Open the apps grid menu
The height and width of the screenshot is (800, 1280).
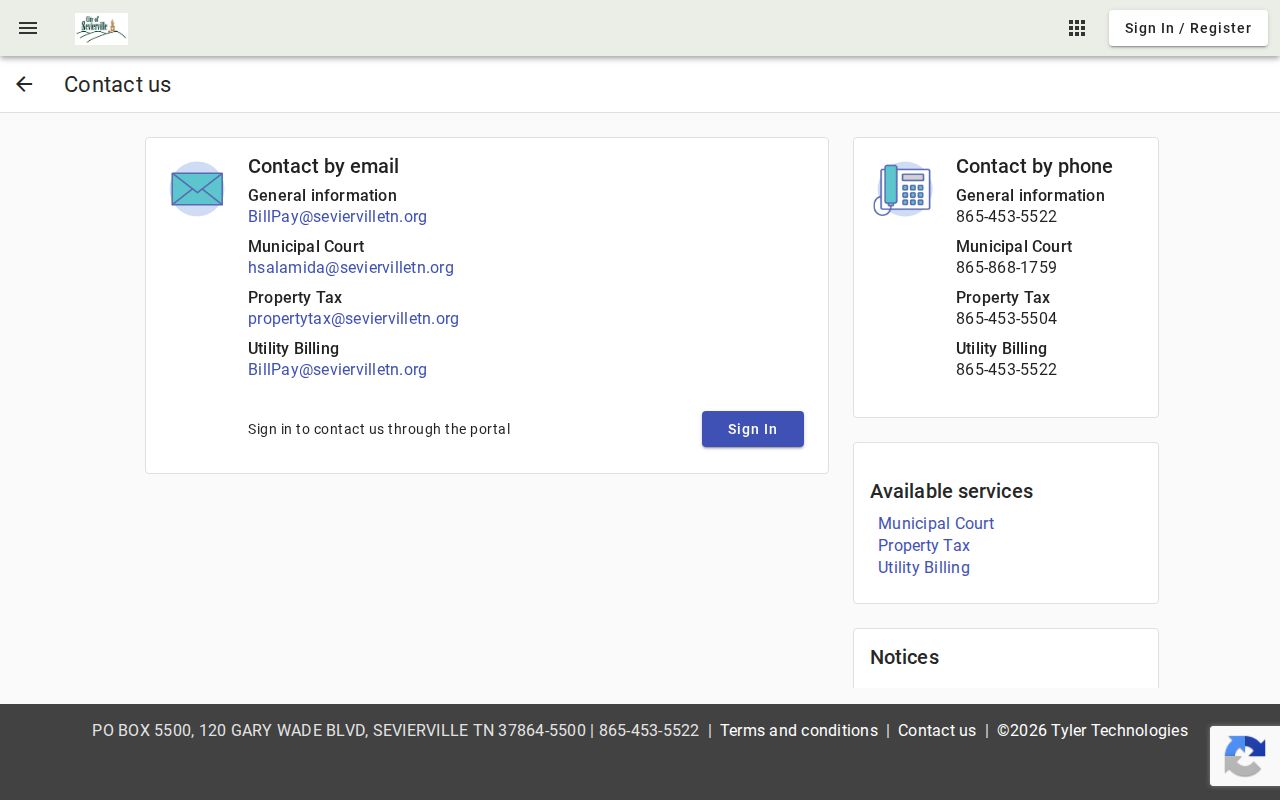(1077, 28)
